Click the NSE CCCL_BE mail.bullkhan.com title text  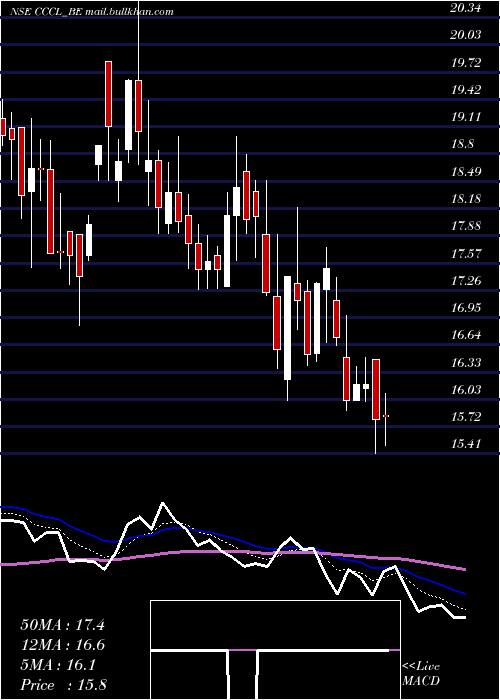(92, 12)
